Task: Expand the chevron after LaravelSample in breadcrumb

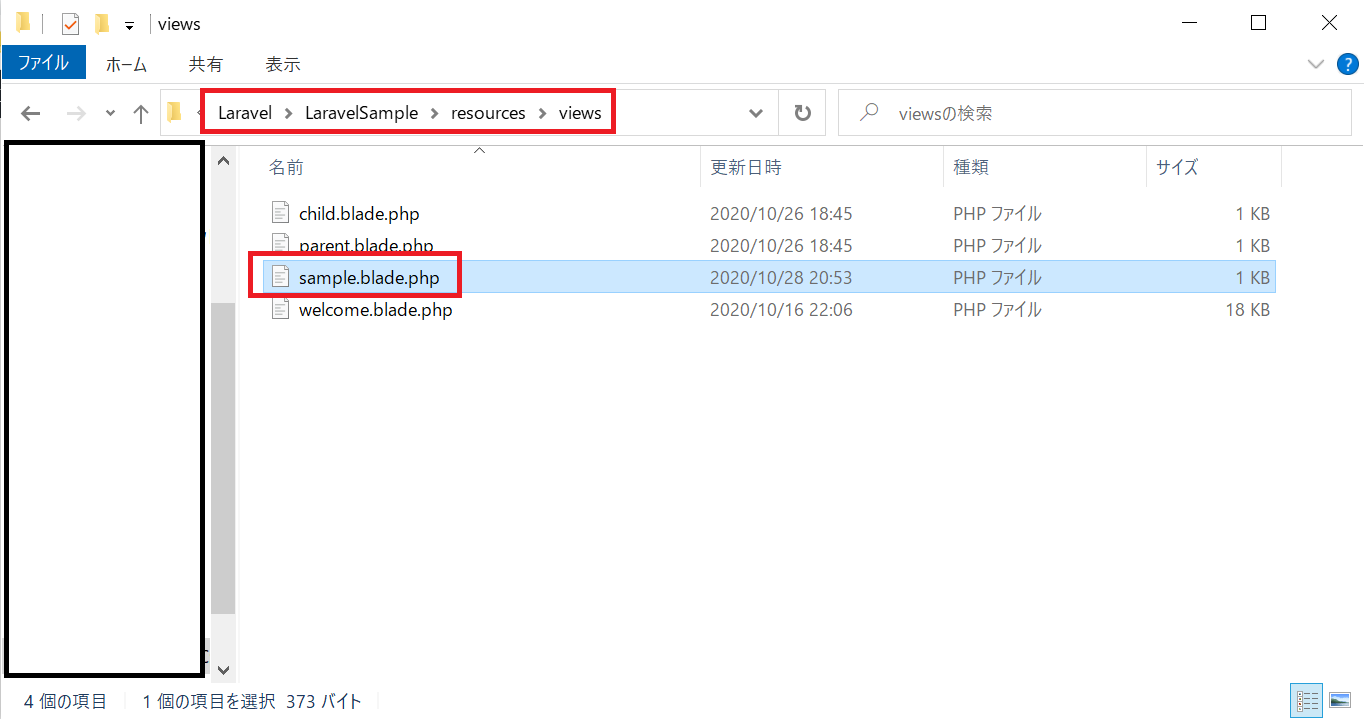Action: click(x=435, y=113)
